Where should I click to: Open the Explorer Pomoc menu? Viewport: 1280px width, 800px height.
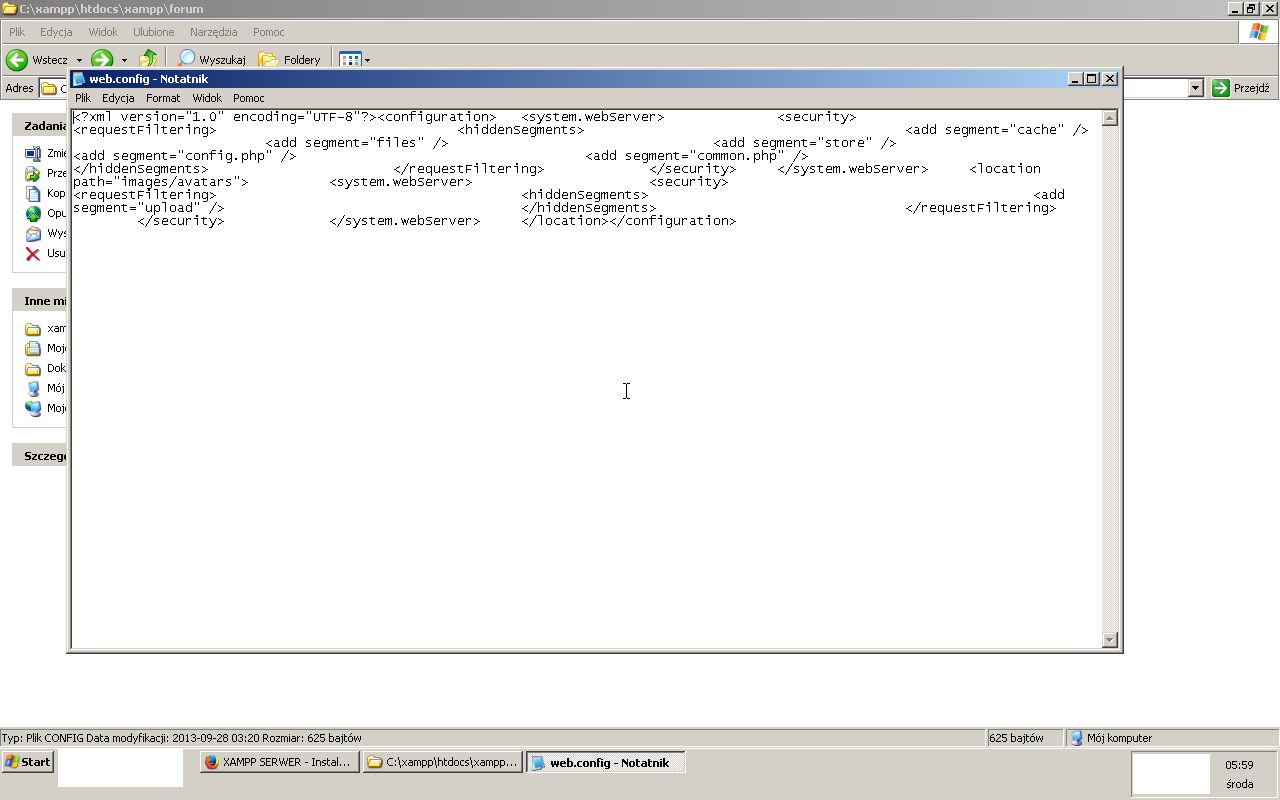click(269, 32)
